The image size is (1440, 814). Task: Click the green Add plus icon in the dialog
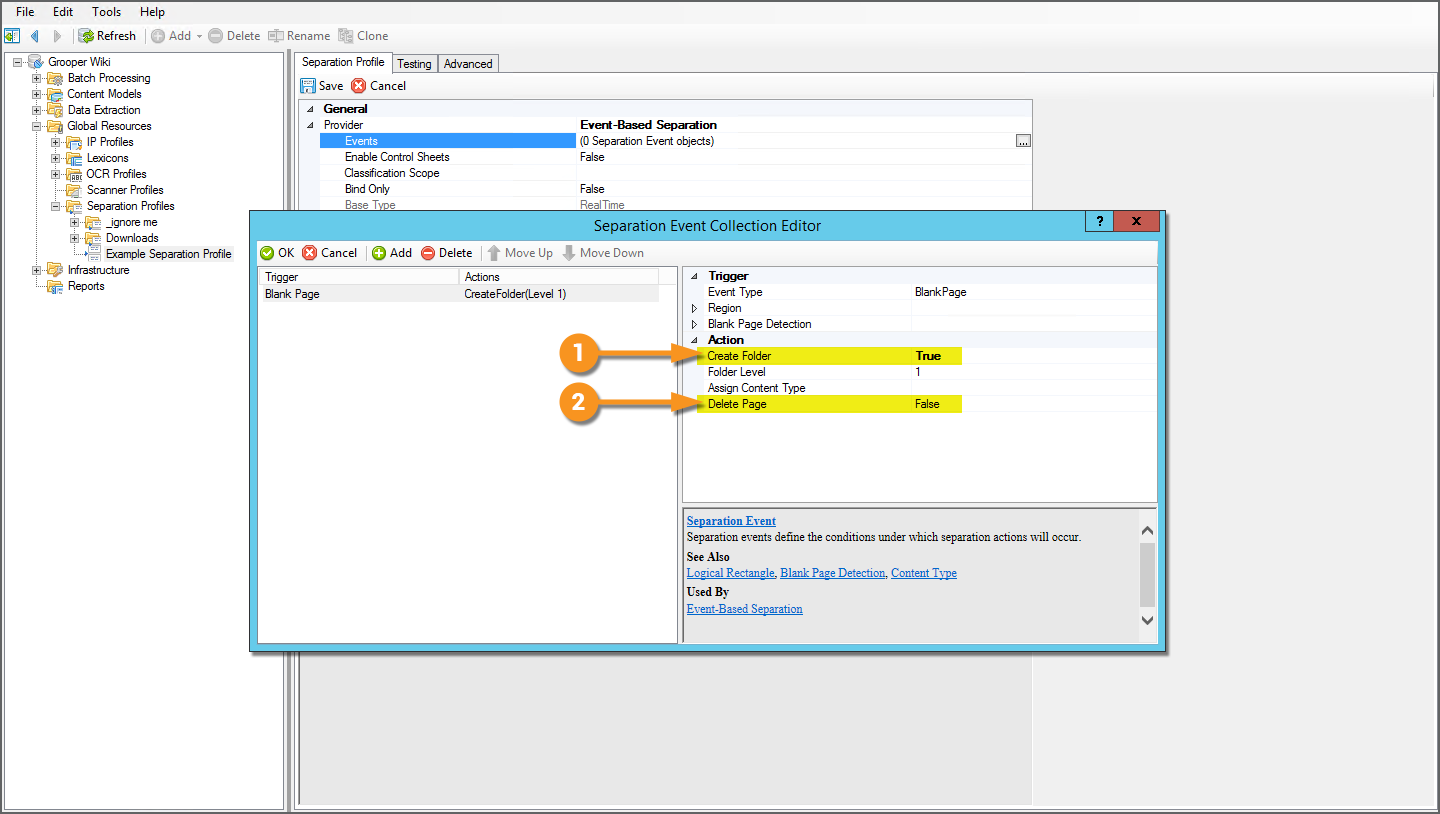(379, 253)
